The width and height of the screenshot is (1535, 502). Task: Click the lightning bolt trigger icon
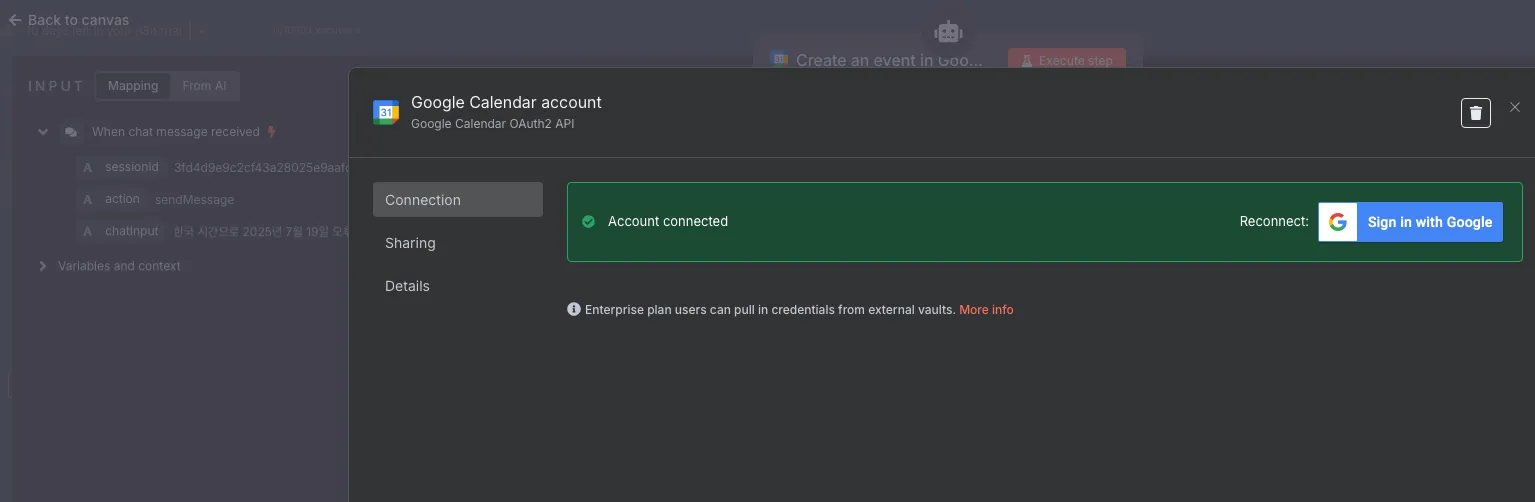coord(272,132)
